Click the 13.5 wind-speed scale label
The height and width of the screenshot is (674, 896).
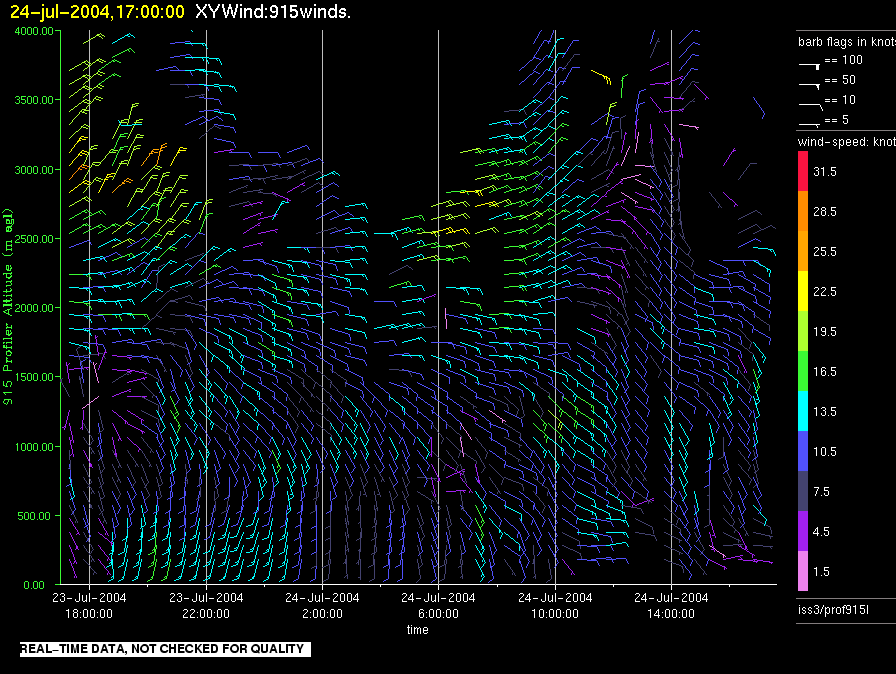(x=825, y=412)
